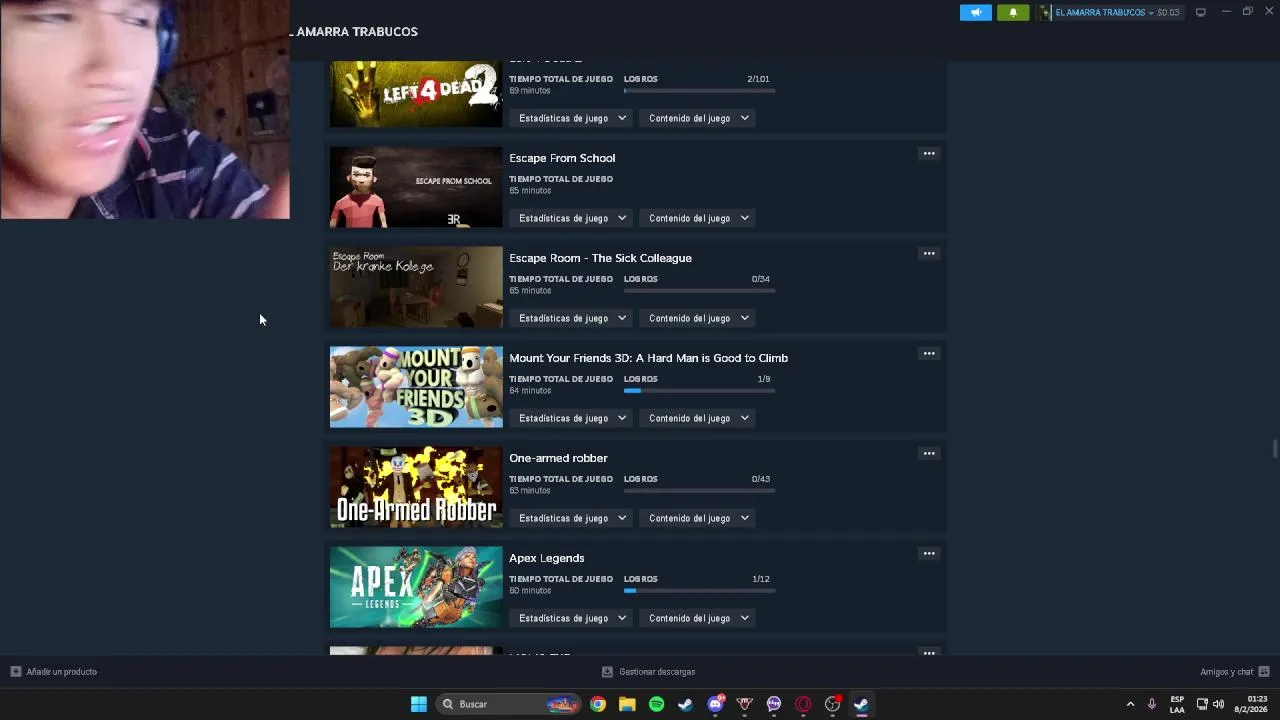Open the active Steam window taskbar icon
1280x720 pixels.
pyautogui.click(x=861, y=704)
